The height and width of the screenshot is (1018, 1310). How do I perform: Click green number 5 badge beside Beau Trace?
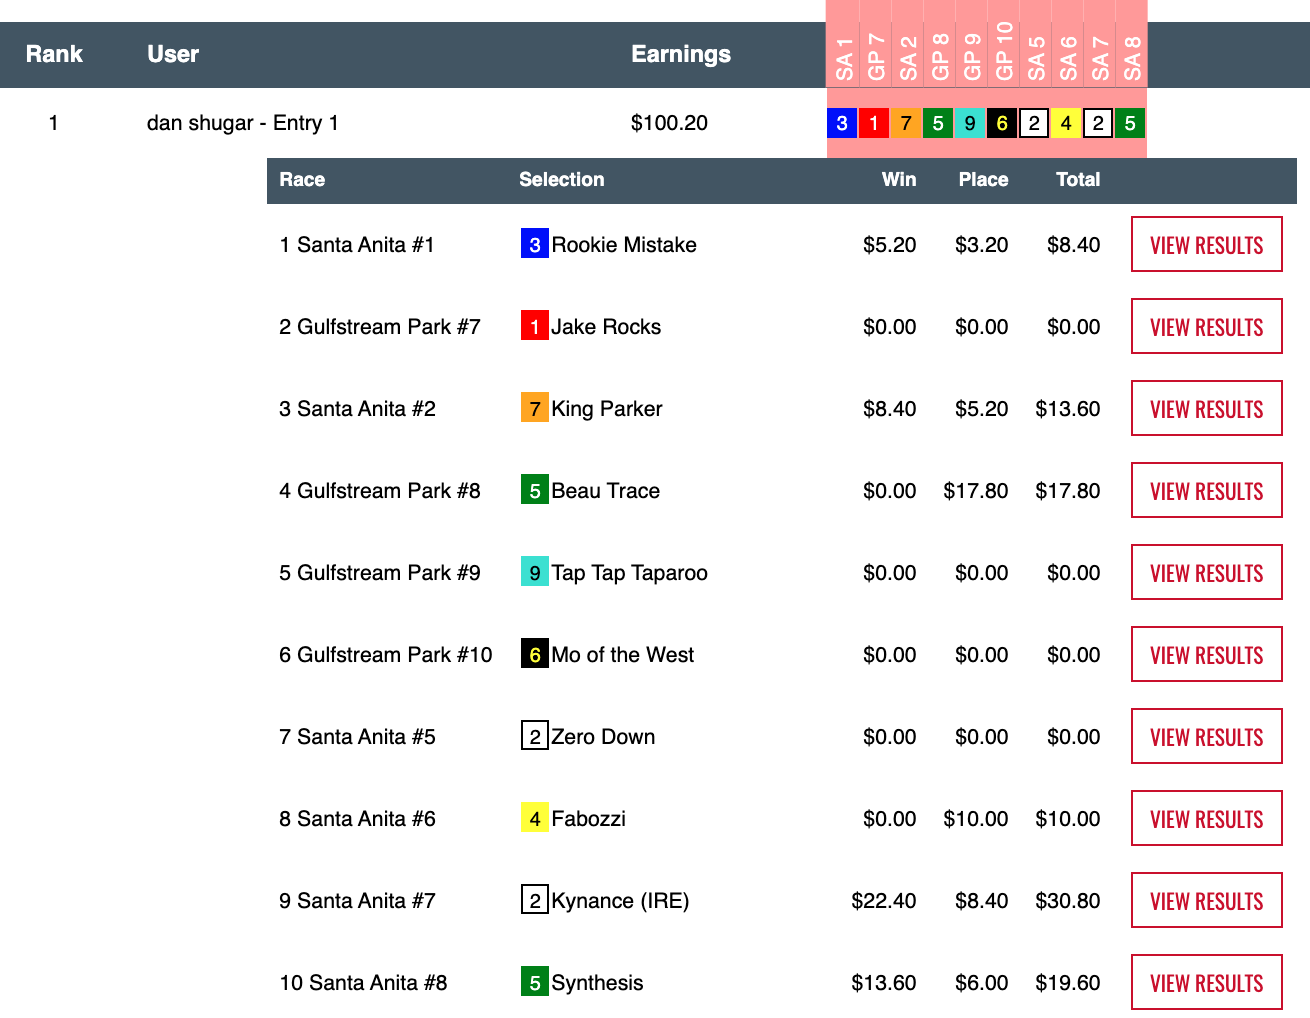534,491
